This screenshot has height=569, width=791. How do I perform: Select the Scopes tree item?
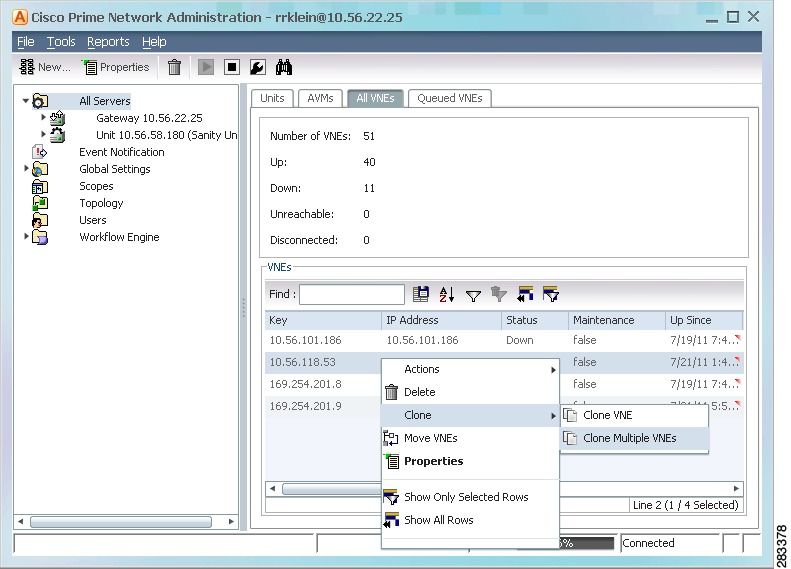(96, 186)
